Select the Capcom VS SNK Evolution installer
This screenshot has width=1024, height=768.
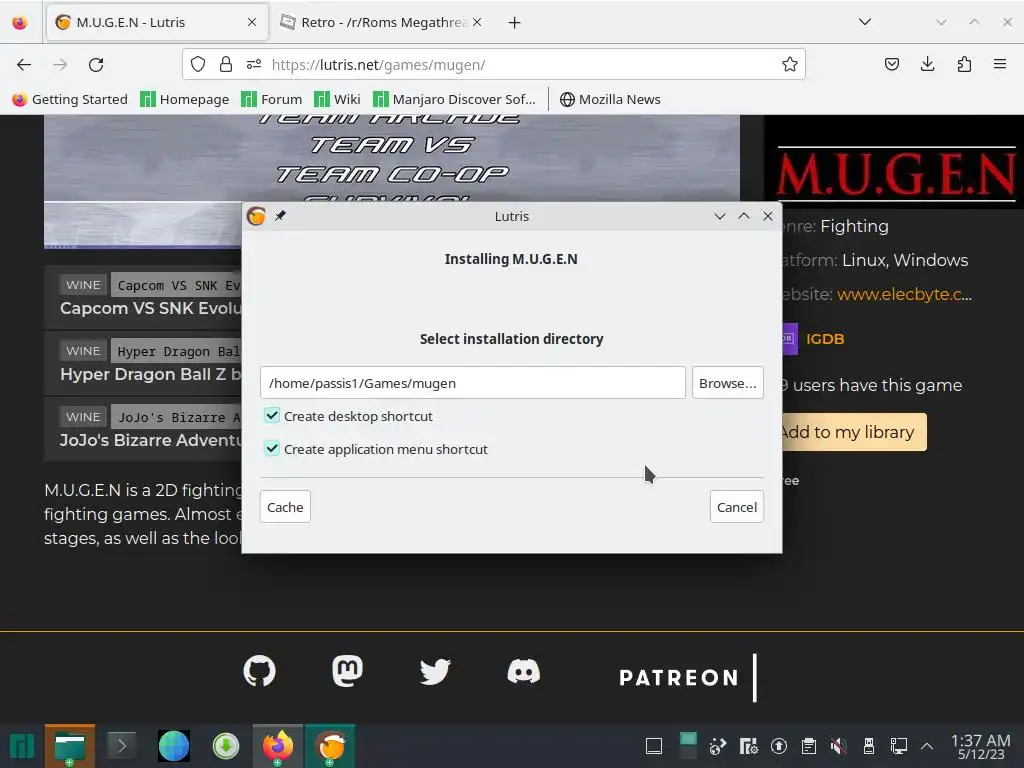(x=144, y=296)
